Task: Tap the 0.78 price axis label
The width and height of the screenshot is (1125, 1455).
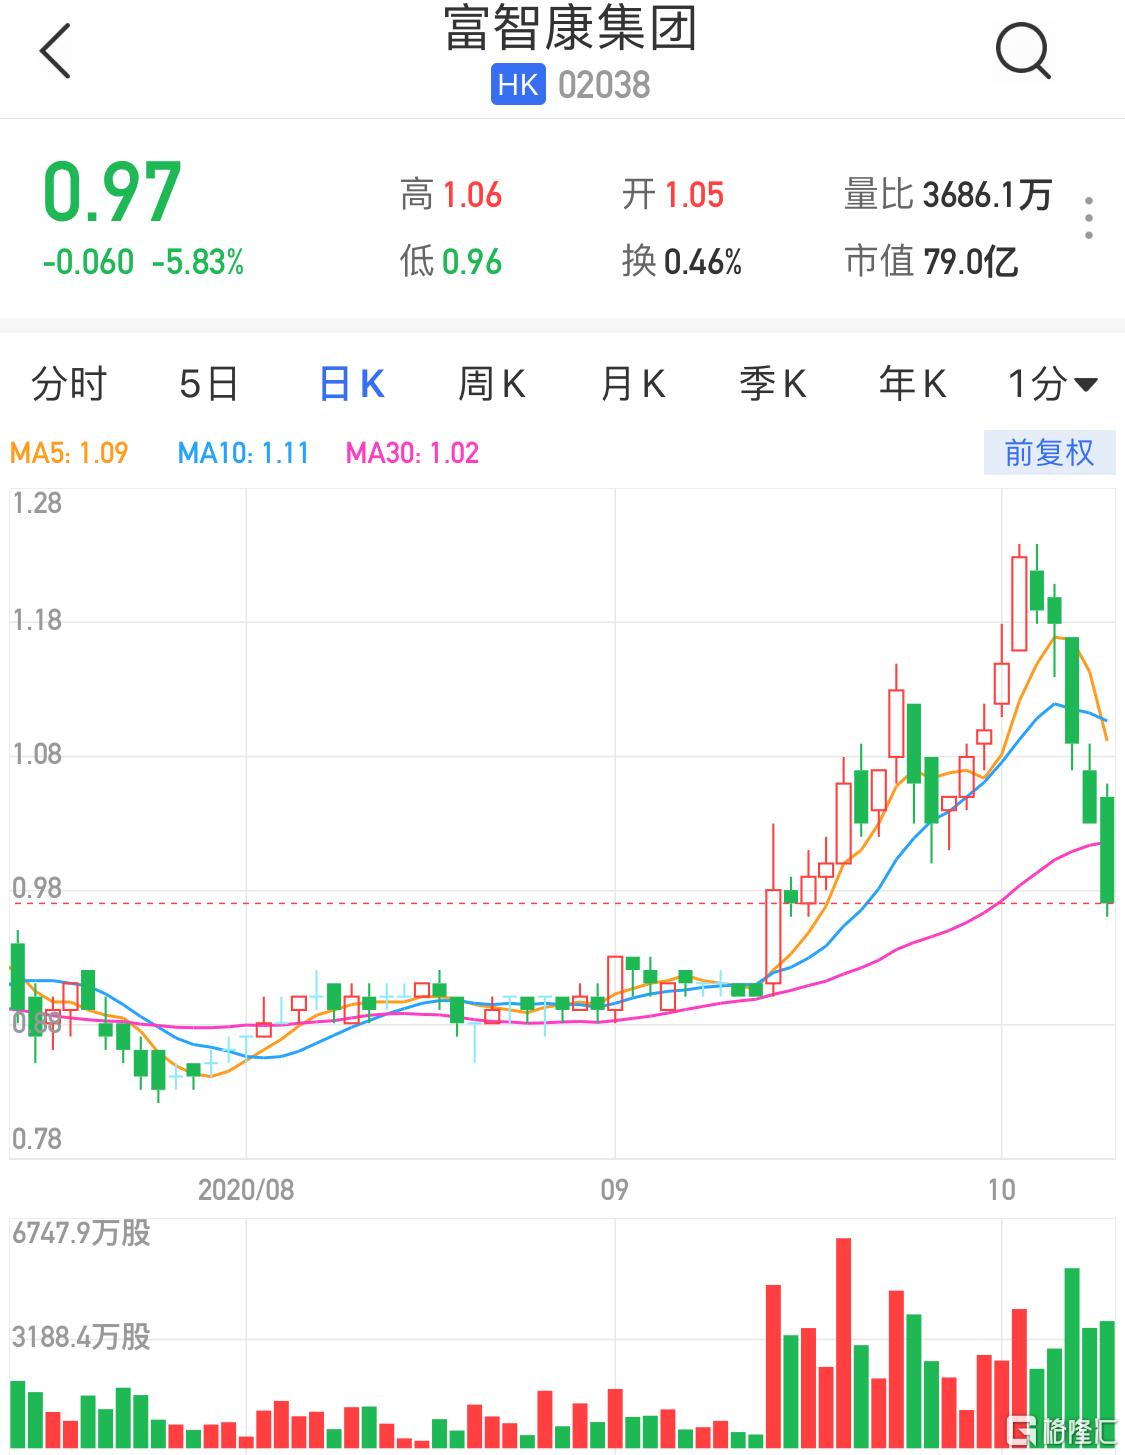Action: tap(37, 1139)
